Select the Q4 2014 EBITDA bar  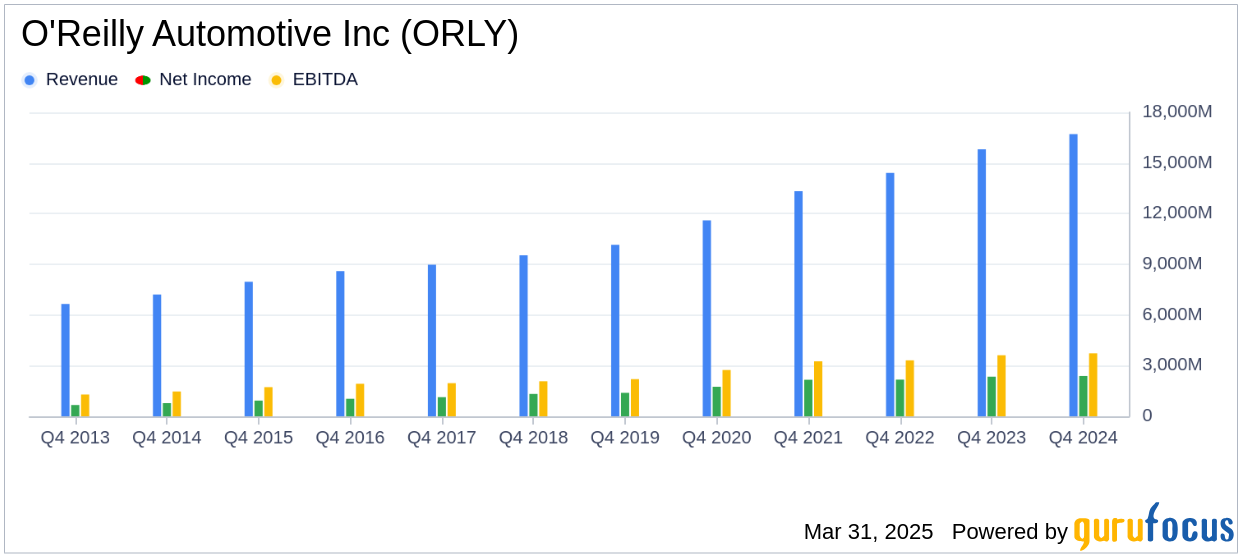click(x=177, y=404)
